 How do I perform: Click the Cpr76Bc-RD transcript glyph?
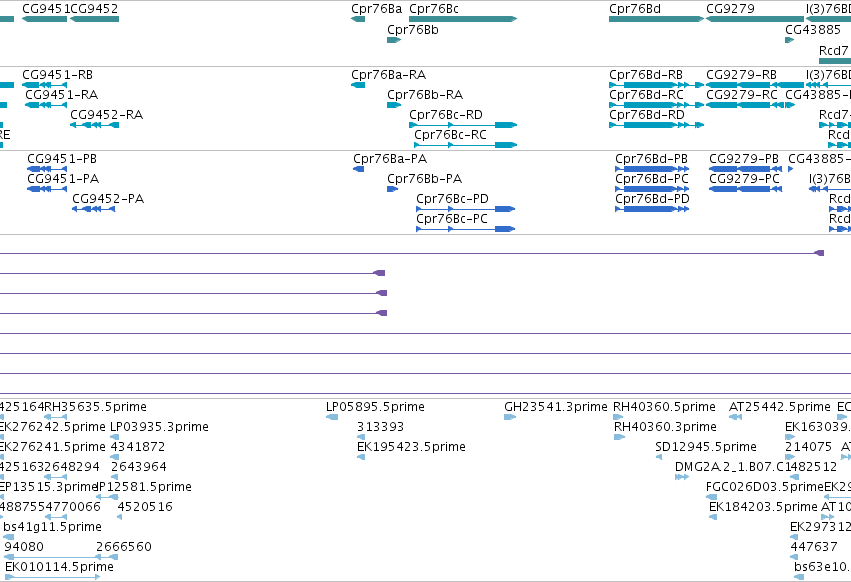[x=463, y=125]
